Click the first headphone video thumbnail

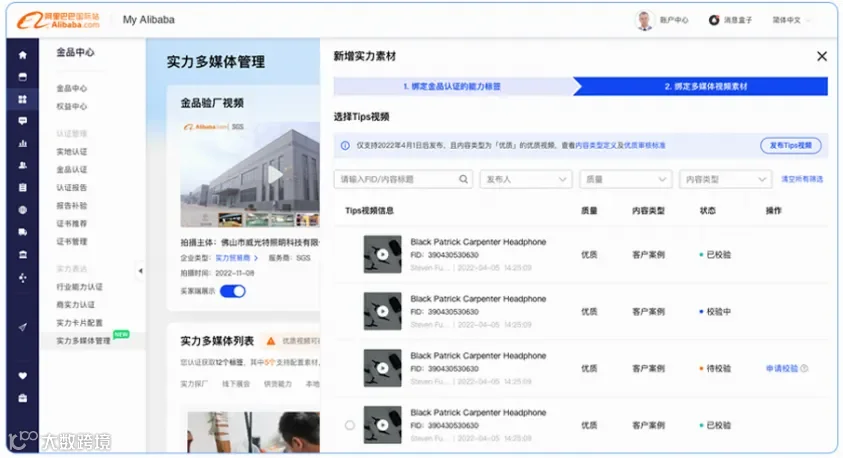382,254
